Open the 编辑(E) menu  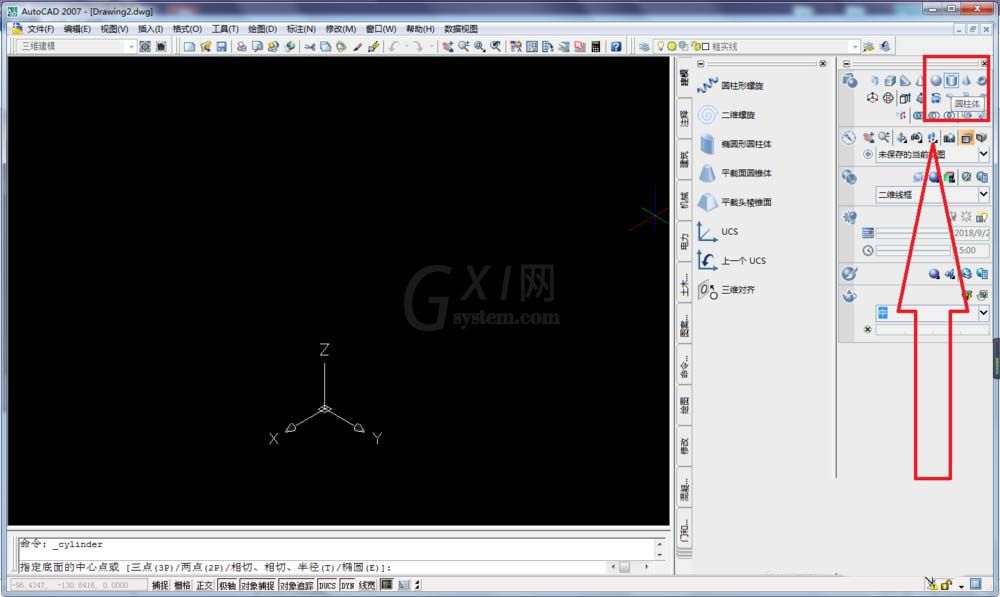[77, 29]
